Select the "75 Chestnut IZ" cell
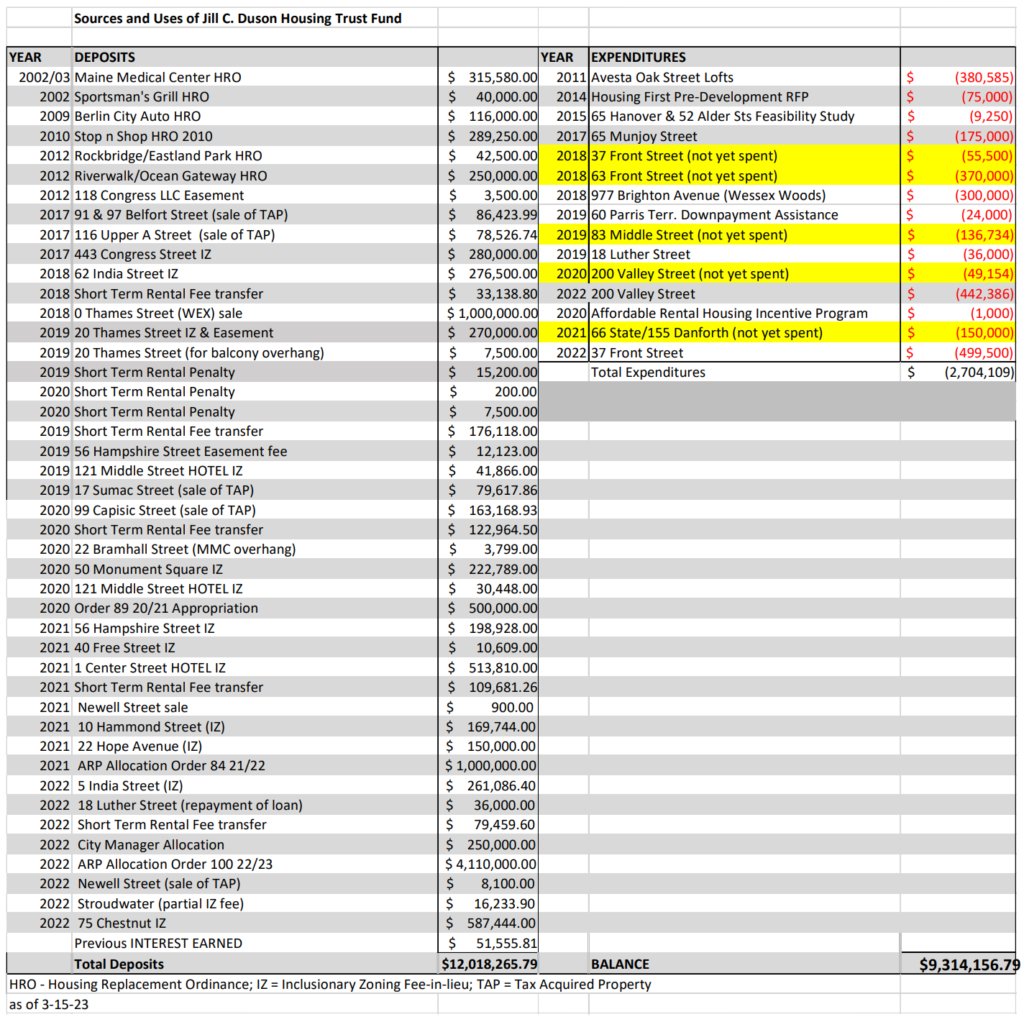Screen dimensions: 1024x1022 (121, 923)
